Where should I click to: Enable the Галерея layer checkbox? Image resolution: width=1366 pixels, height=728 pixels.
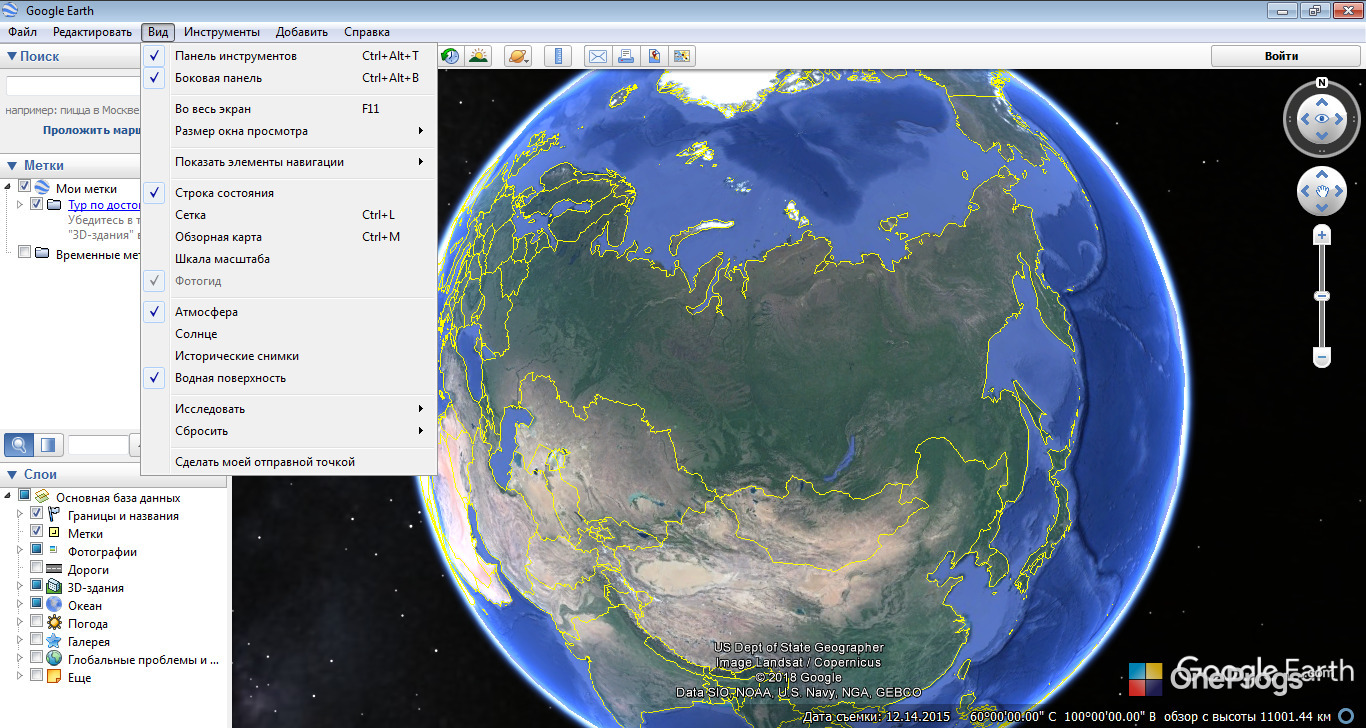(x=36, y=640)
